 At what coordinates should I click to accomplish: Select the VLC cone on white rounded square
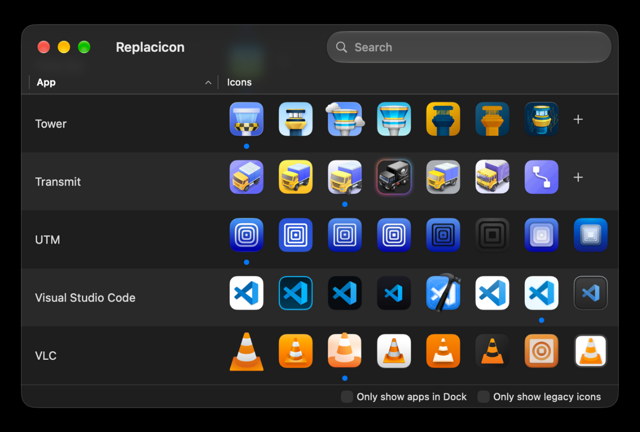coord(394,351)
